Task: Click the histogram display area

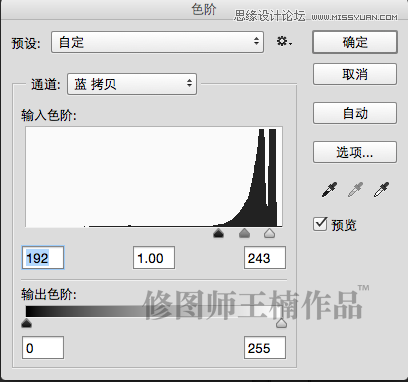Action: (154, 177)
